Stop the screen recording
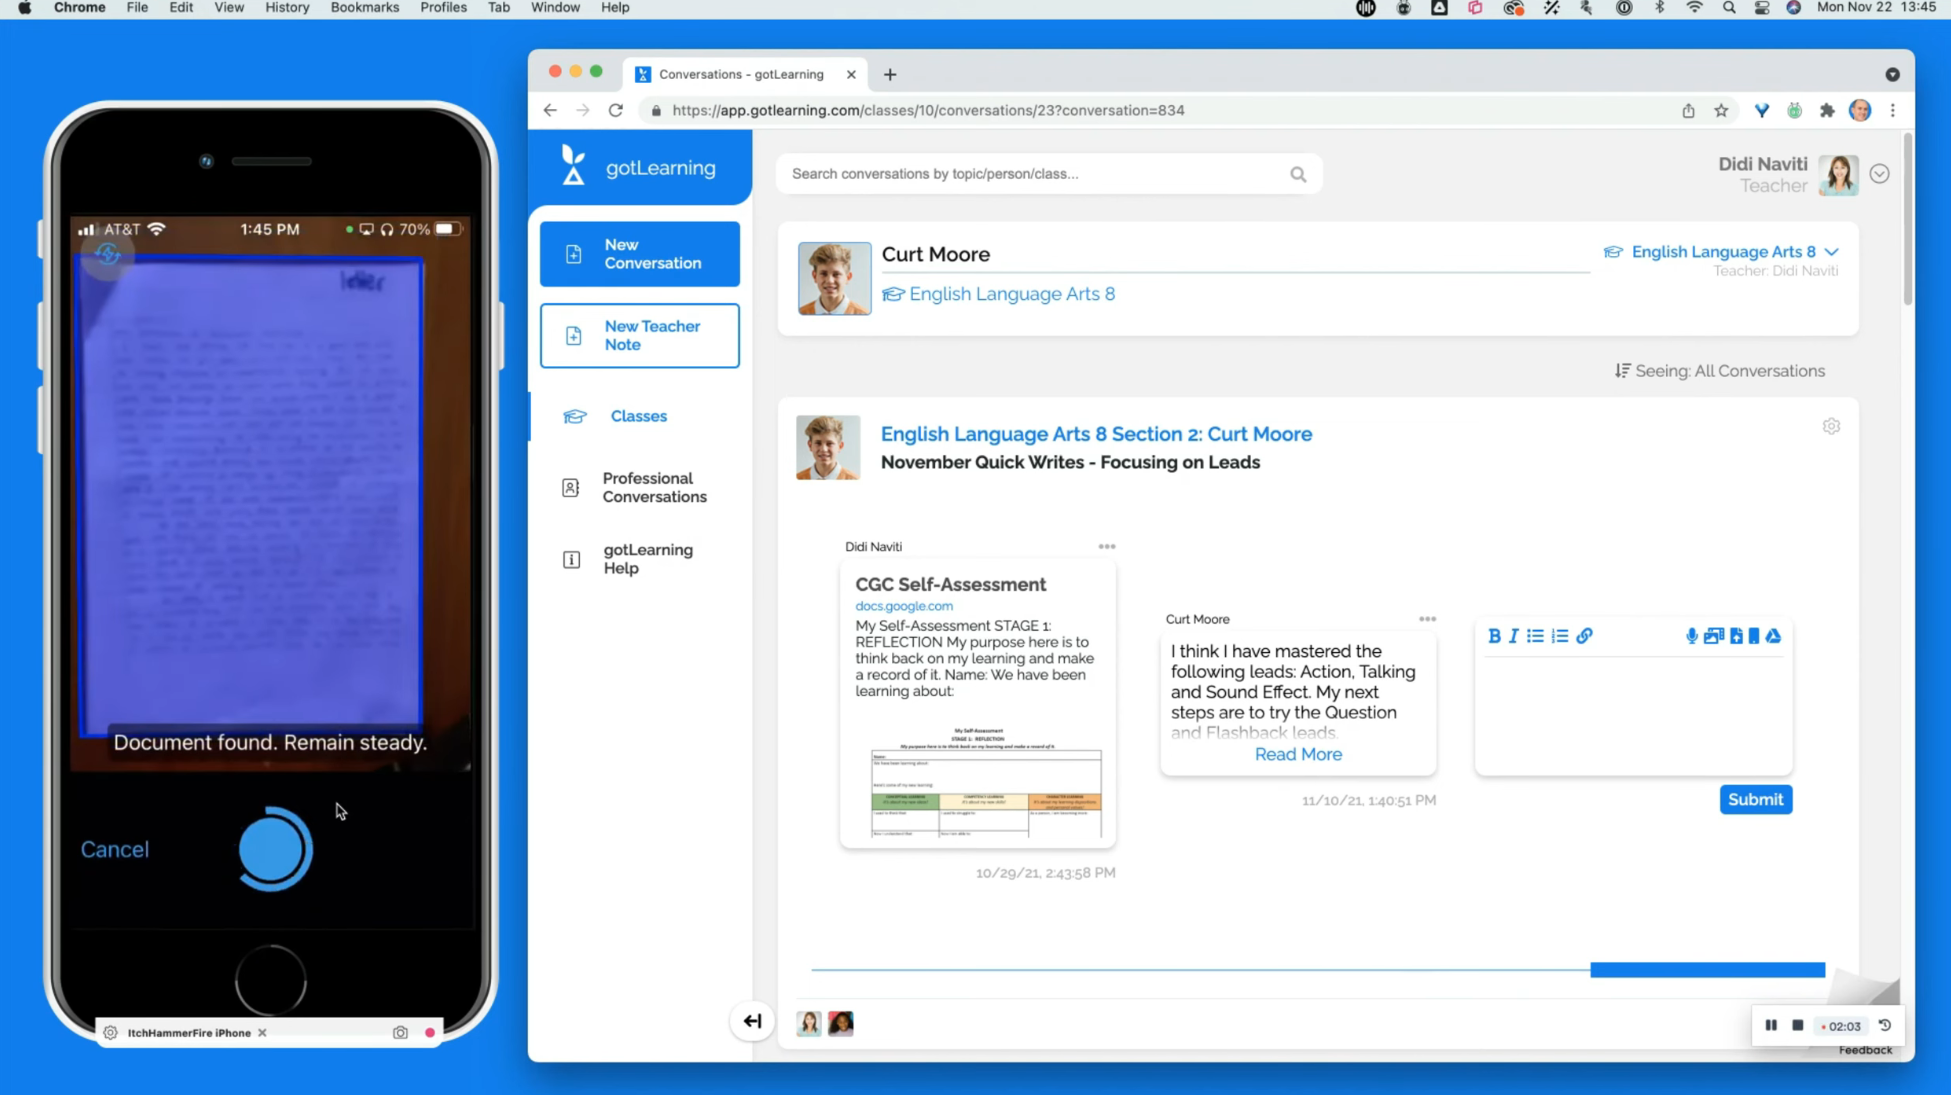Screen dimensions: 1951x1095 pyautogui.click(x=1797, y=1025)
